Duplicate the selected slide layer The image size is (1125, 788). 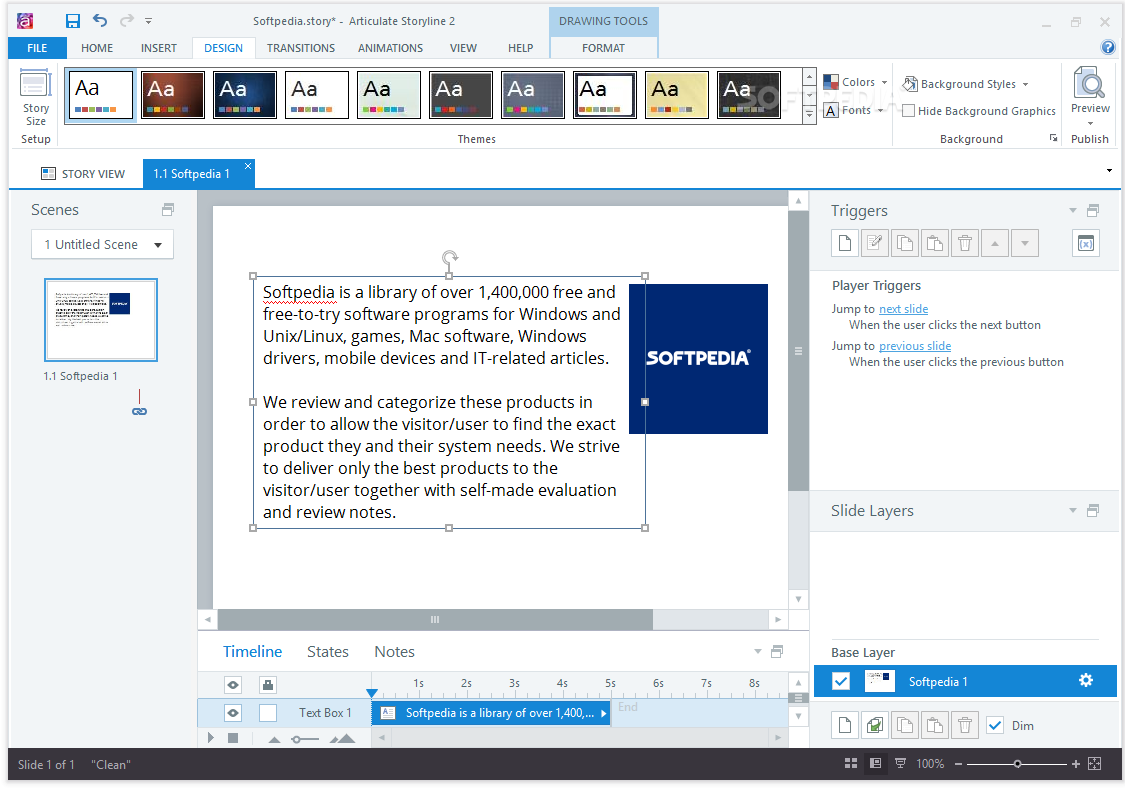(x=875, y=726)
